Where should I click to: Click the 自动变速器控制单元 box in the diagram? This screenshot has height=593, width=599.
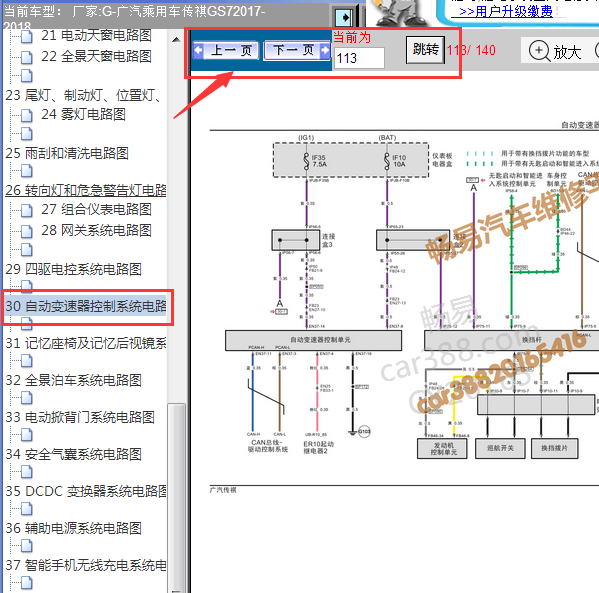(313, 340)
